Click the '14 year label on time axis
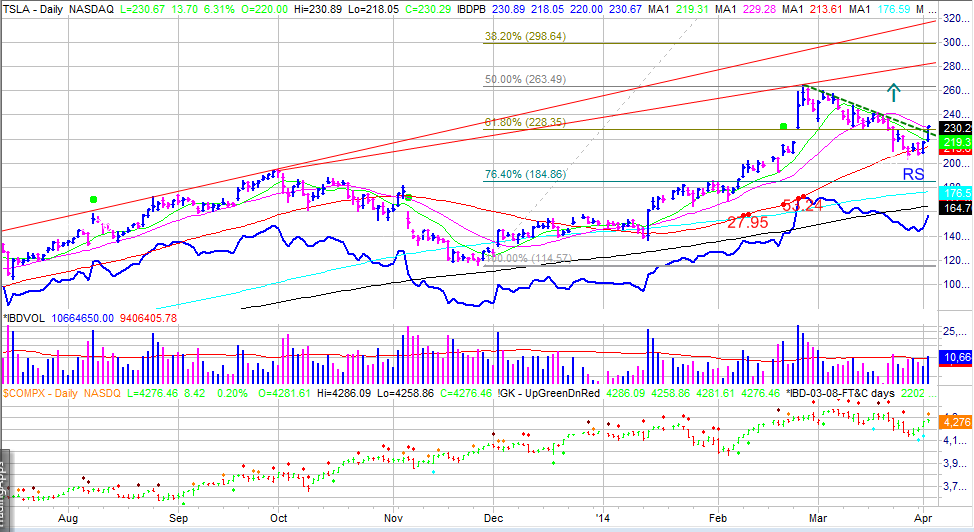 coord(603,518)
